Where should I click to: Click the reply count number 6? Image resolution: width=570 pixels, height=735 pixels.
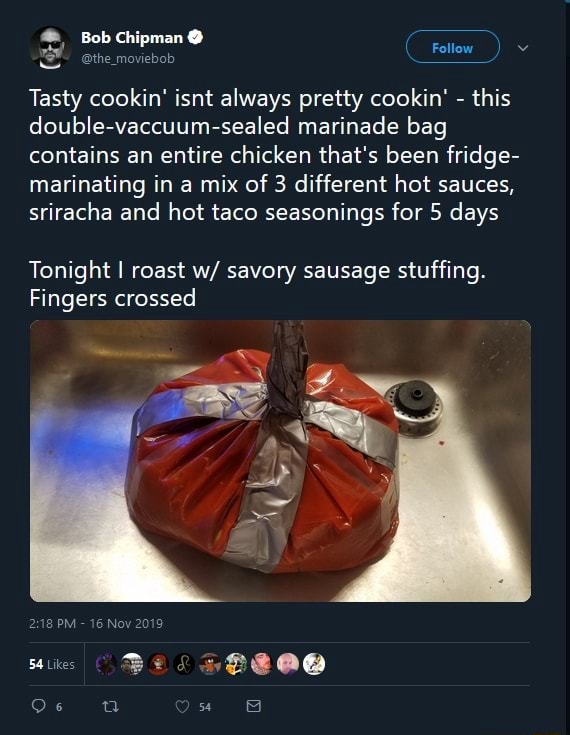[x=59, y=707]
